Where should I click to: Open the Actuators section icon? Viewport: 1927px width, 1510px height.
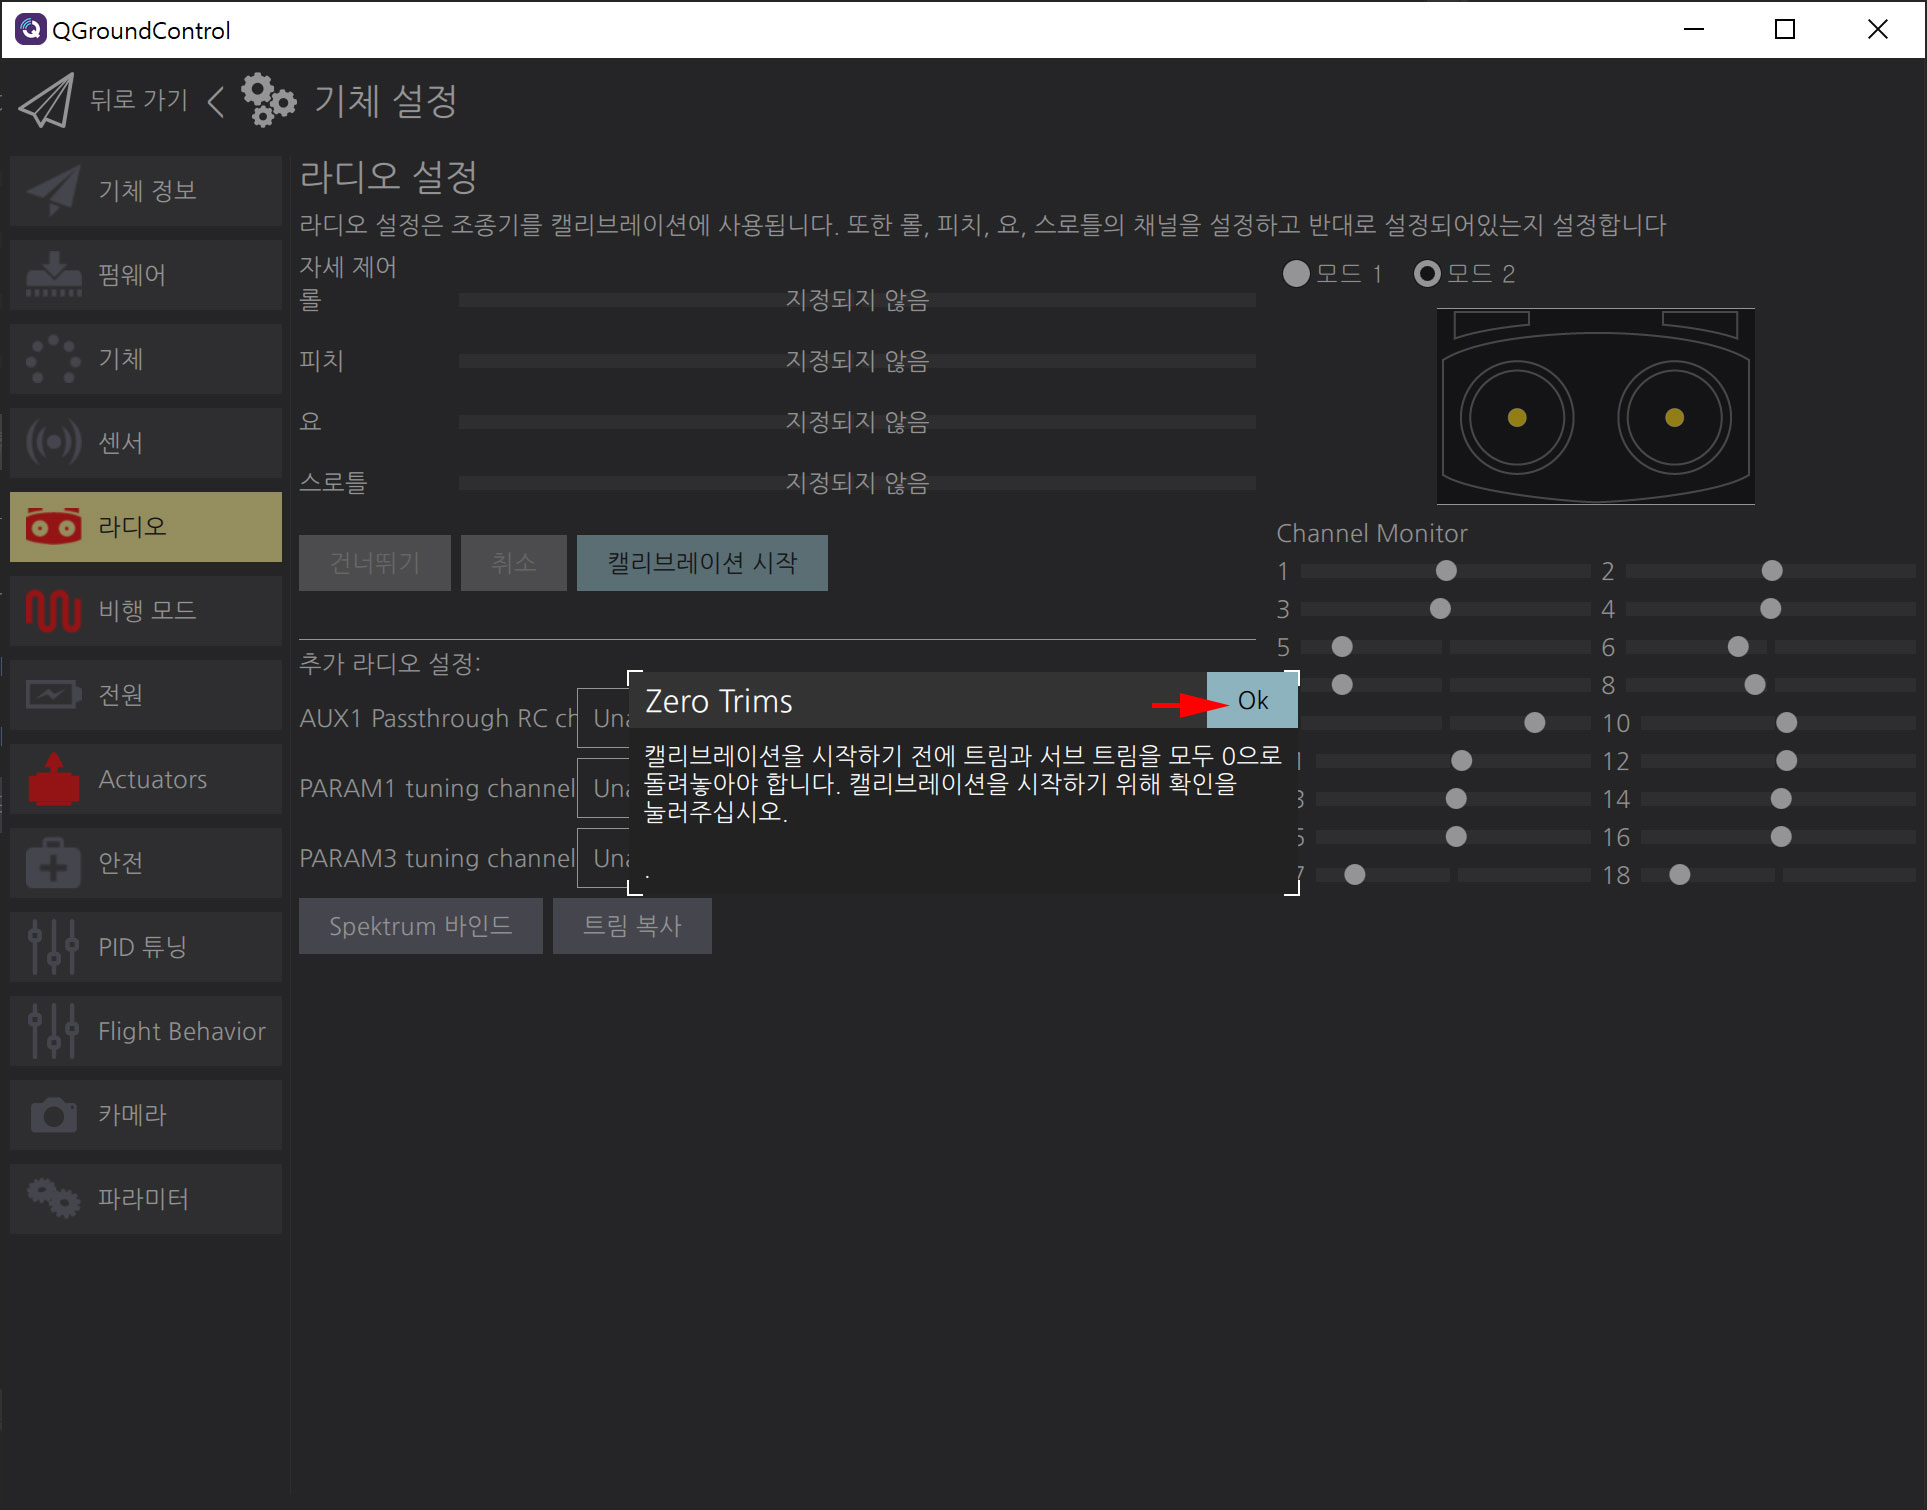pos(53,779)
